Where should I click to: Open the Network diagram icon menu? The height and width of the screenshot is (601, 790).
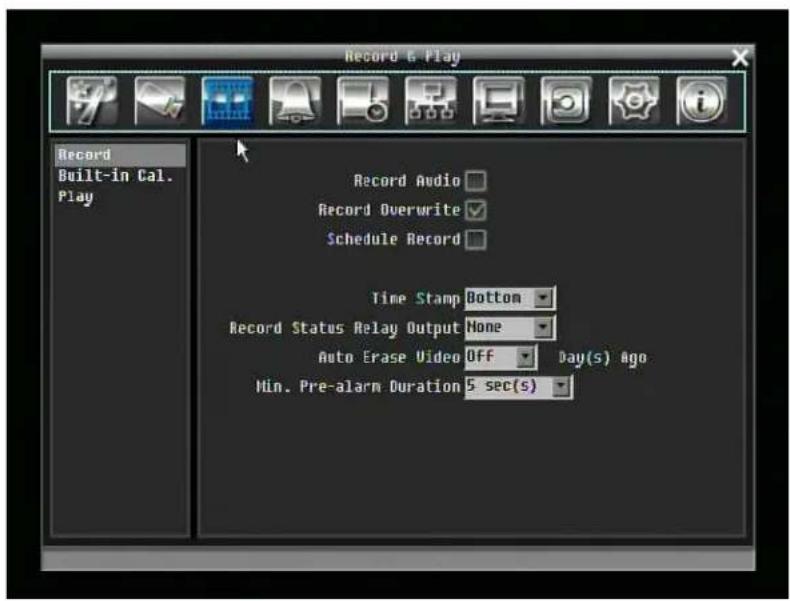tap(431, 101)
